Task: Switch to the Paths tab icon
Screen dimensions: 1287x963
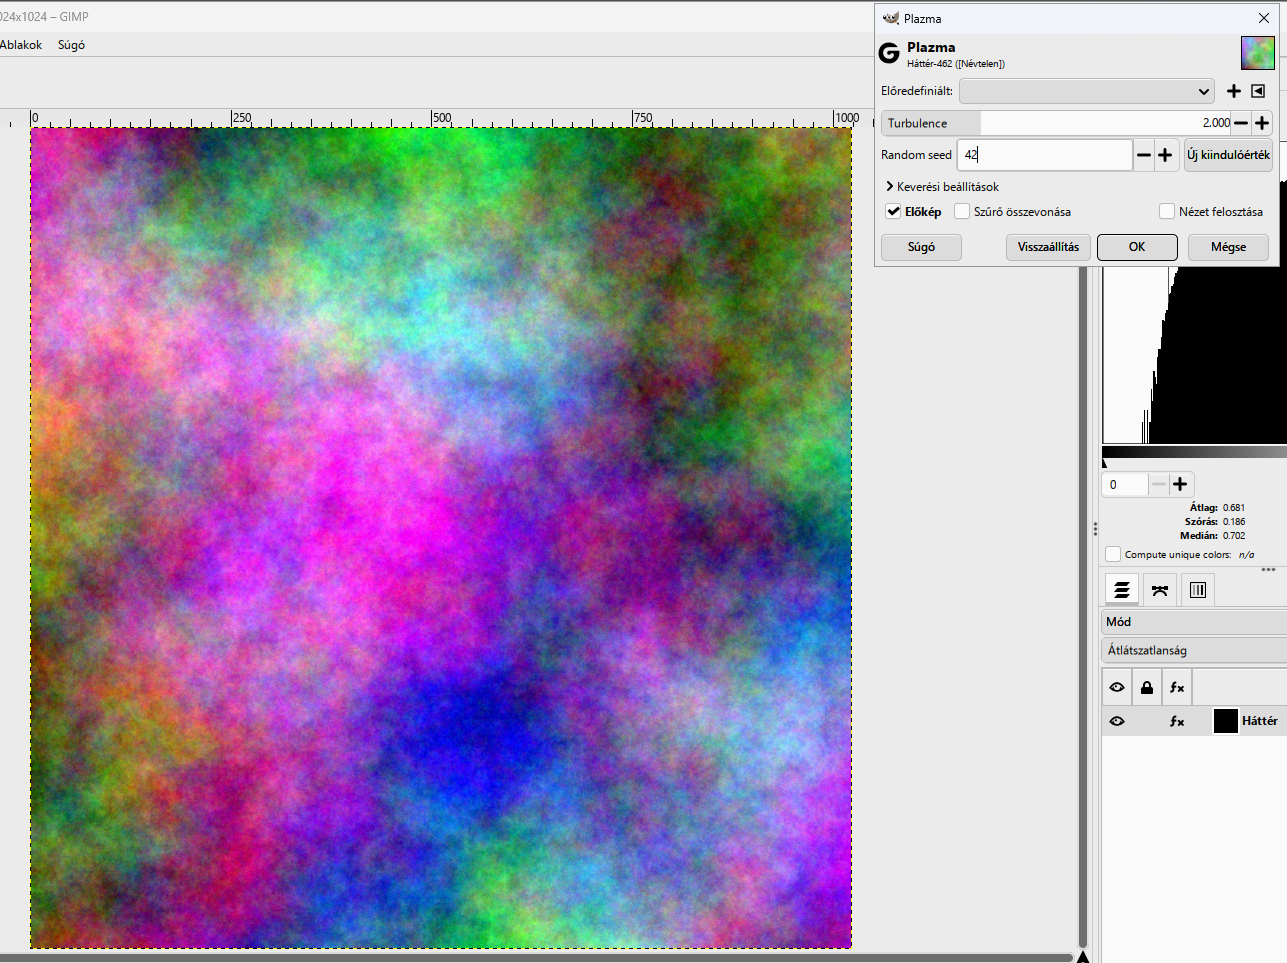Action: coord(1160,590)
